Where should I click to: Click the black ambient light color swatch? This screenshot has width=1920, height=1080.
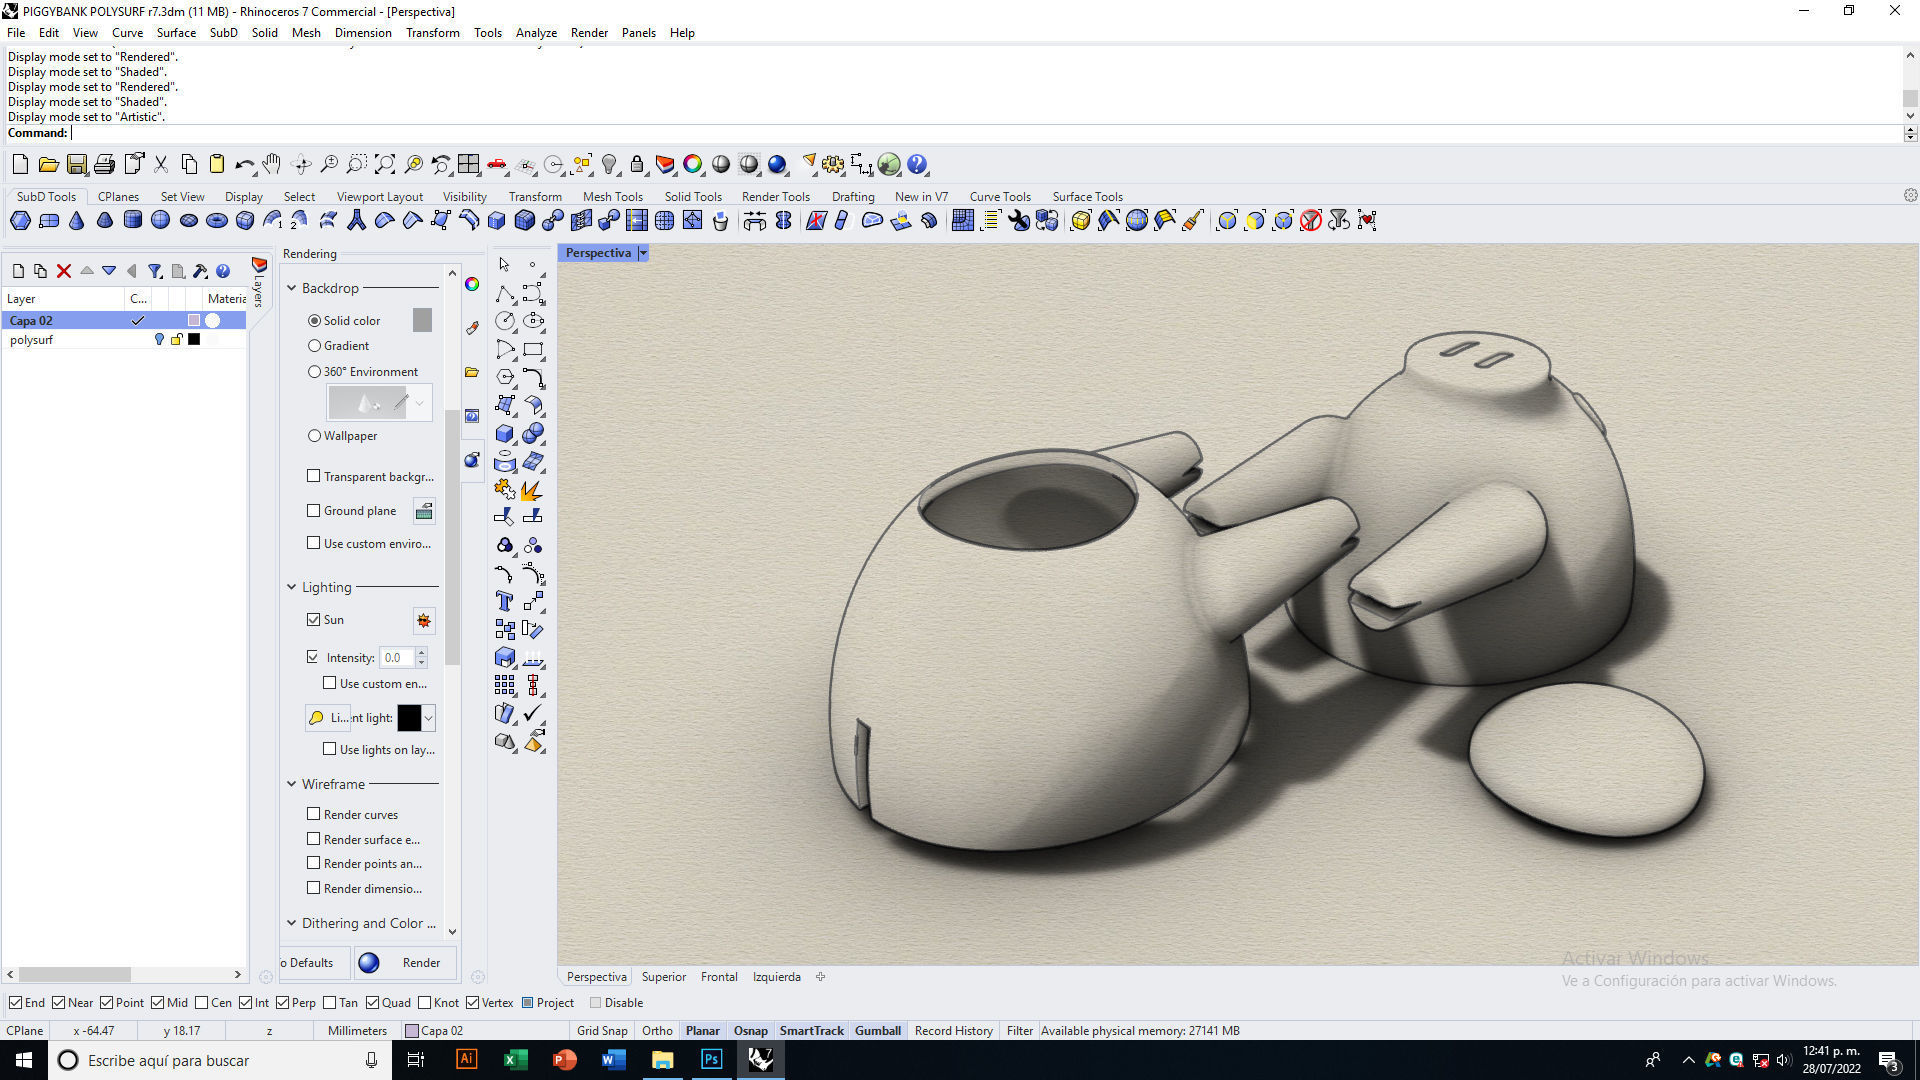click(x=409, y=718)
